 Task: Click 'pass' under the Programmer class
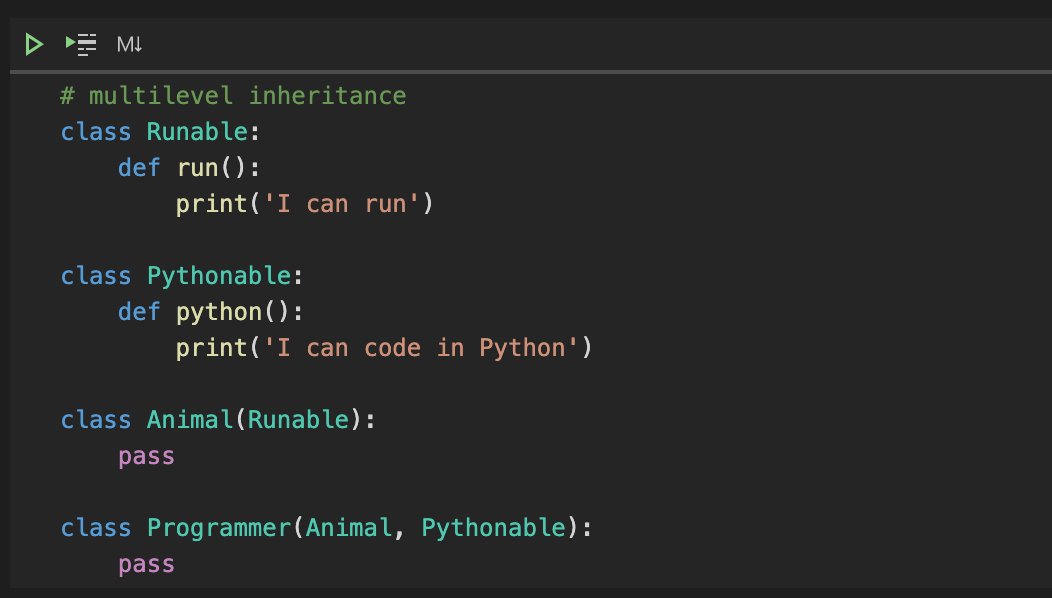146,564
